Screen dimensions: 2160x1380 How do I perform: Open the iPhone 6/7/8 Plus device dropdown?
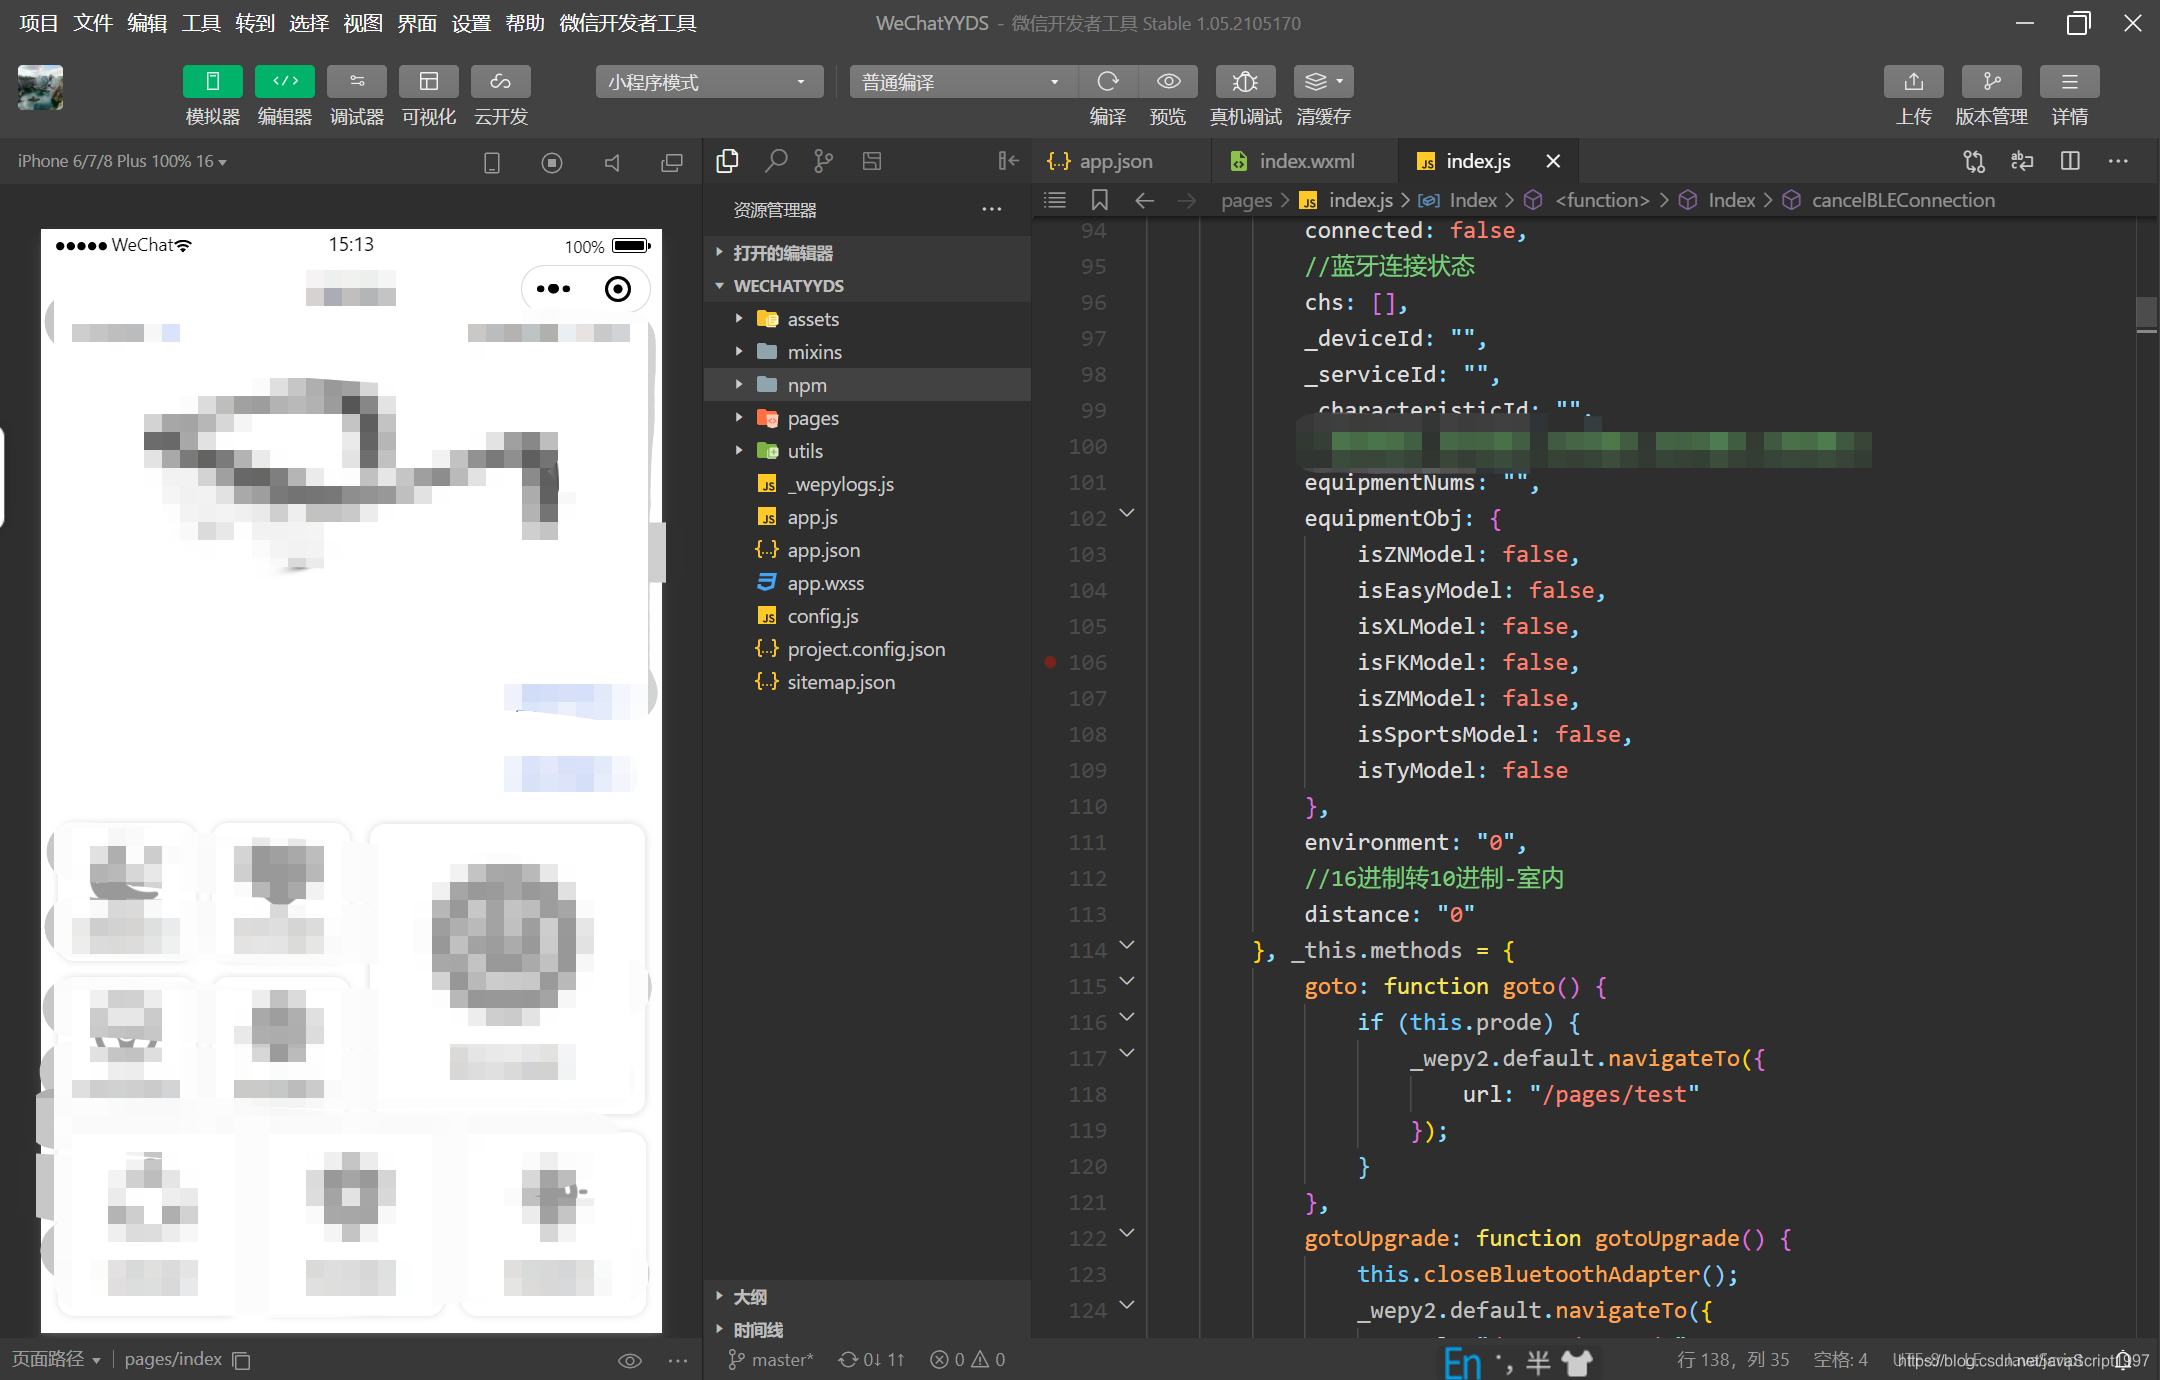click(x=122, y=161)
